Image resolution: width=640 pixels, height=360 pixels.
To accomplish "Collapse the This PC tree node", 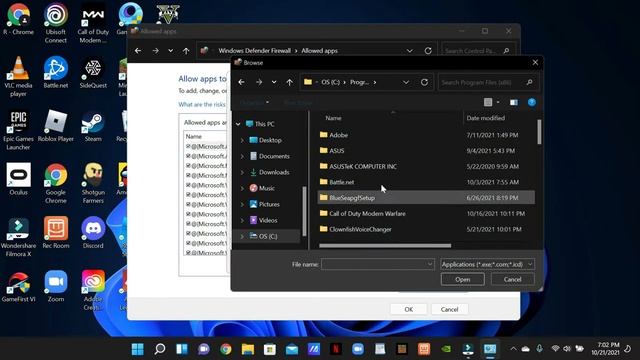I will [238, 124].
